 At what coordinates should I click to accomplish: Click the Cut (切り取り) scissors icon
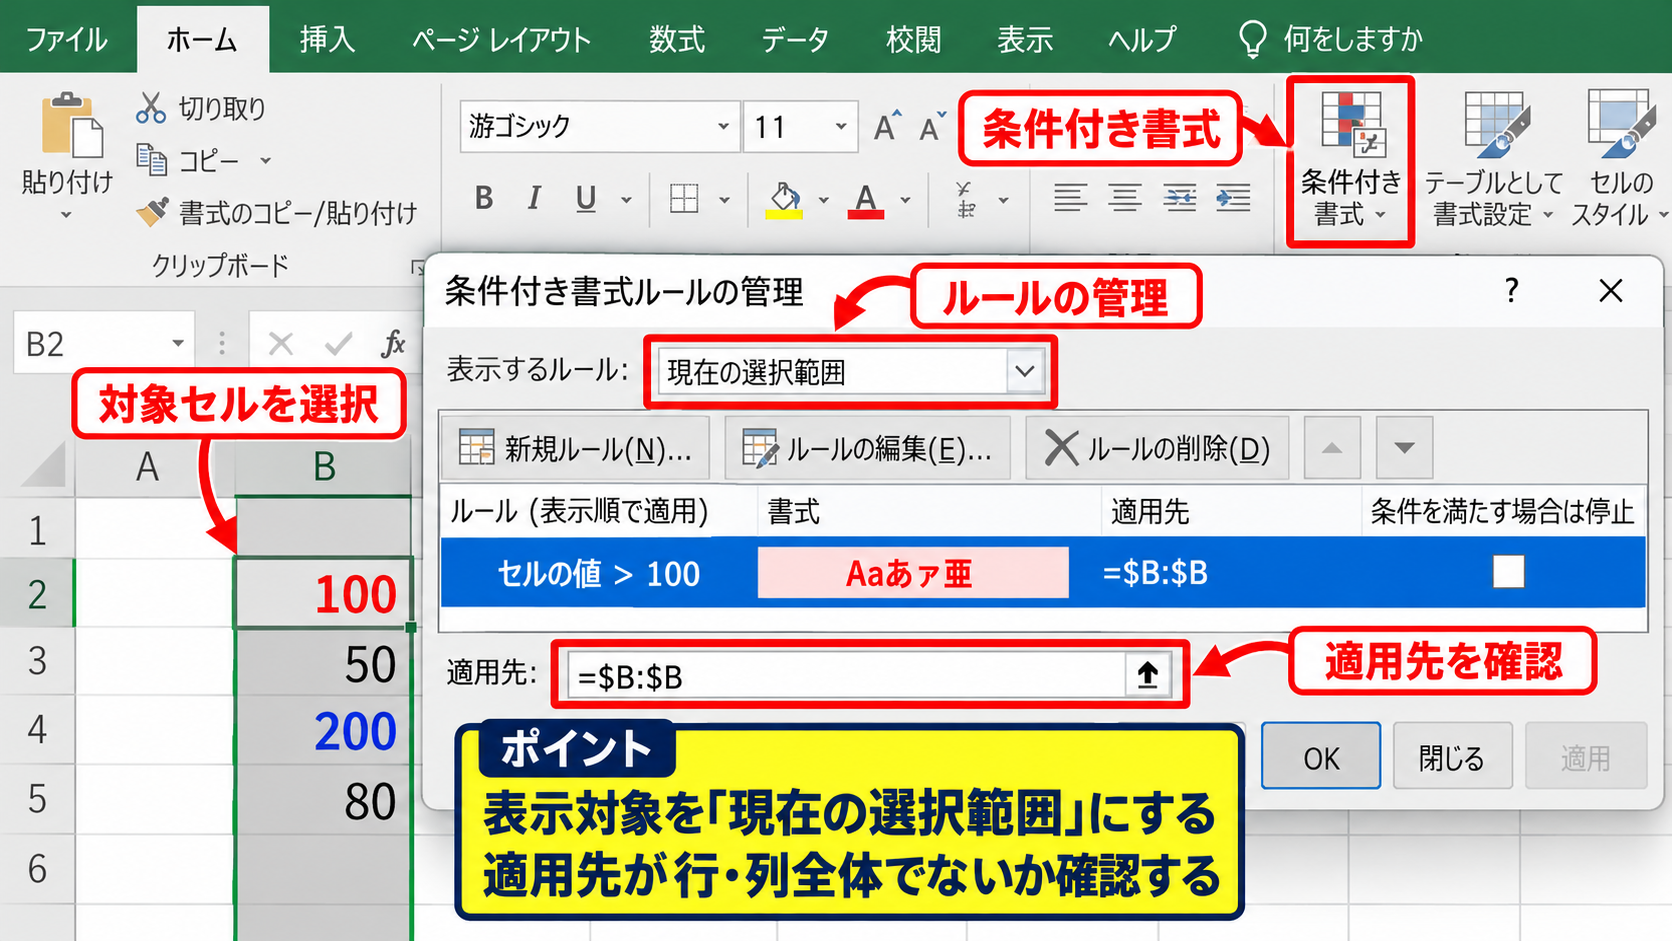pyautogui.click(x=150, y=108)
